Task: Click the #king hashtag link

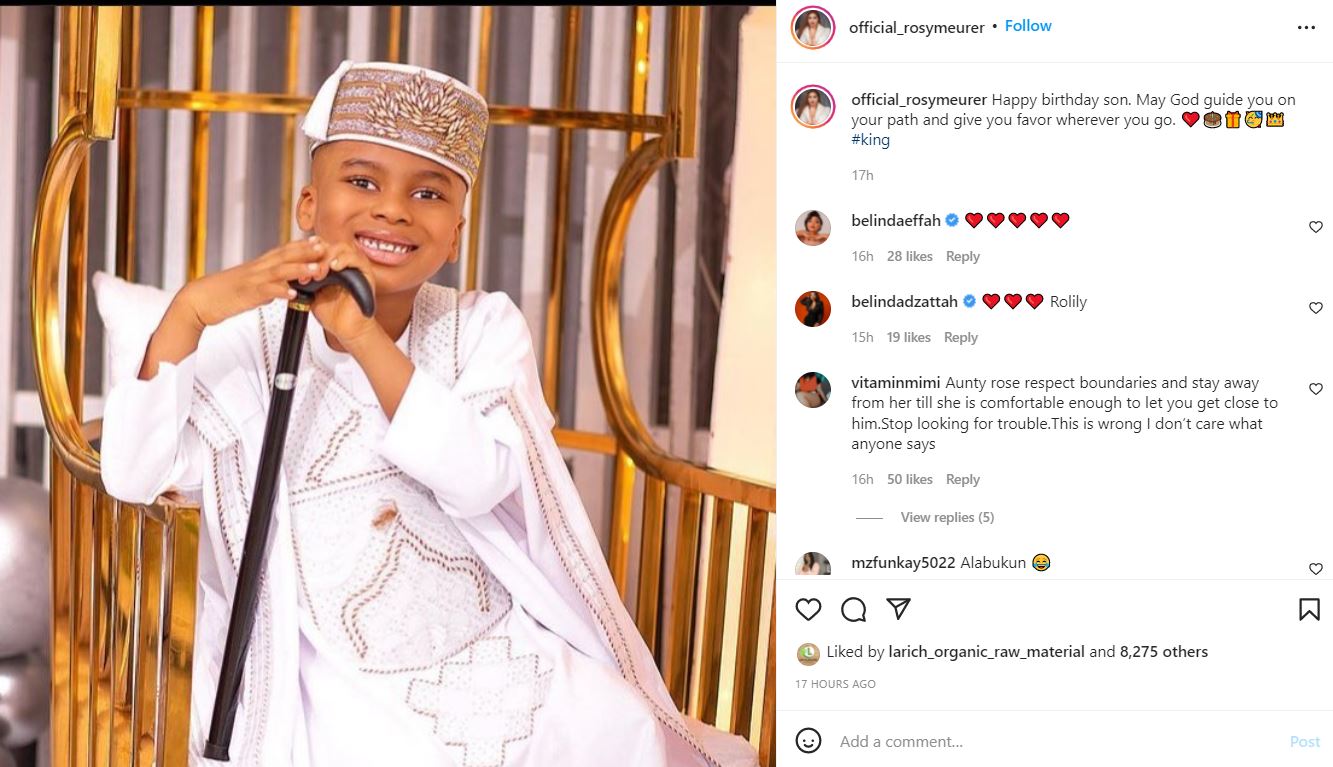Action: click(x=870, y=140)
